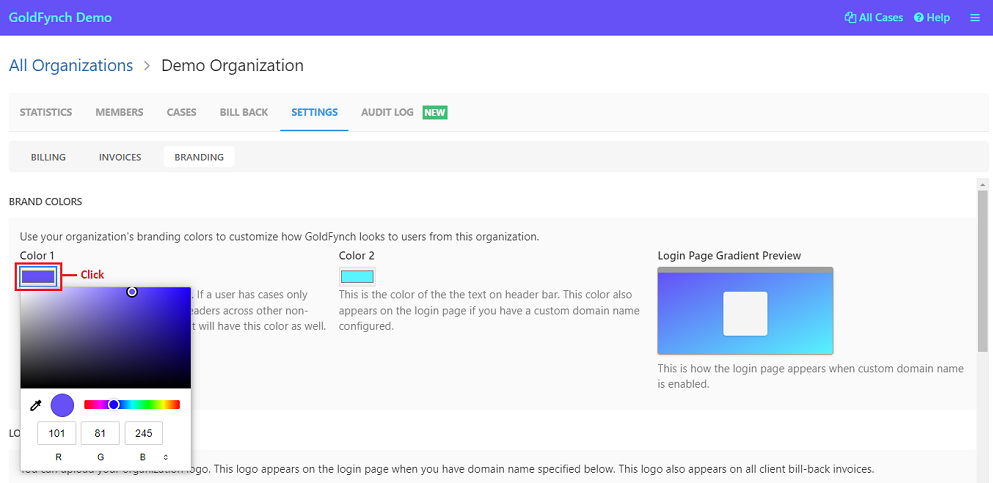Click the blue value field showing 245
Image resolution: width=993 pixels, height=483 pixels.
click(x=144, y=433)
